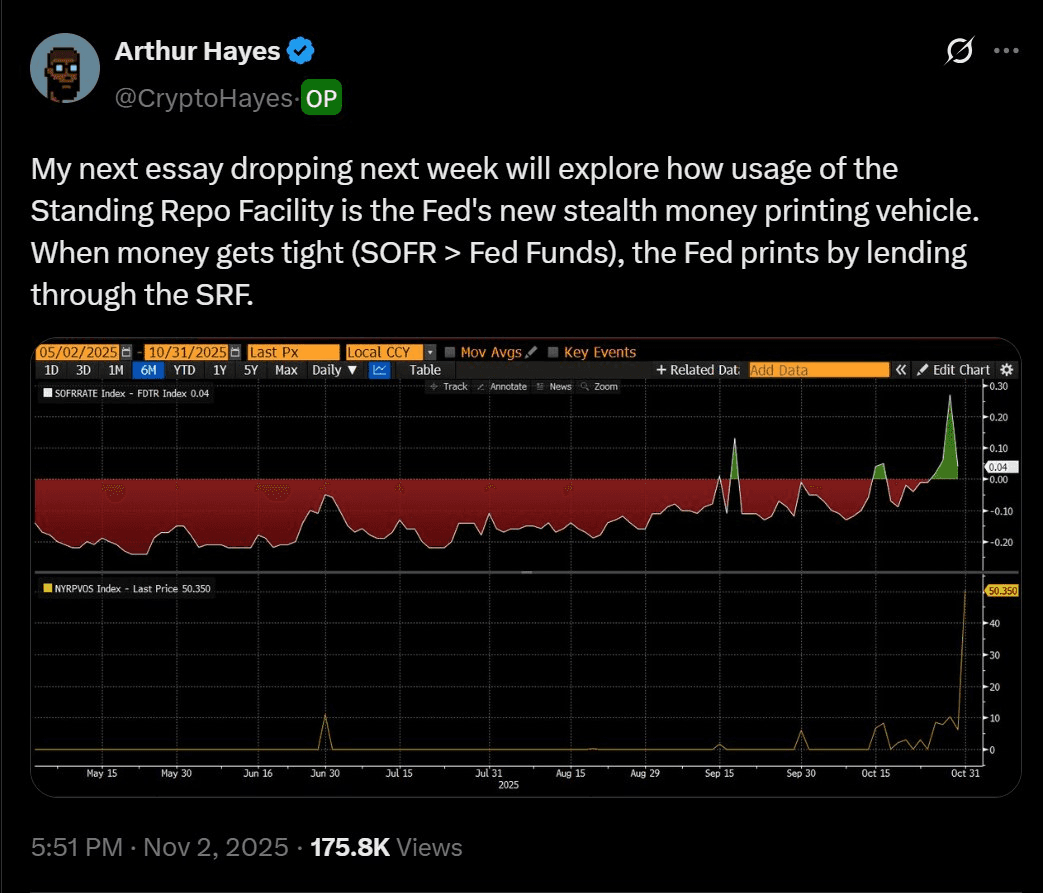Toggle the Mov Avgs checkbox

click(449, 352)
